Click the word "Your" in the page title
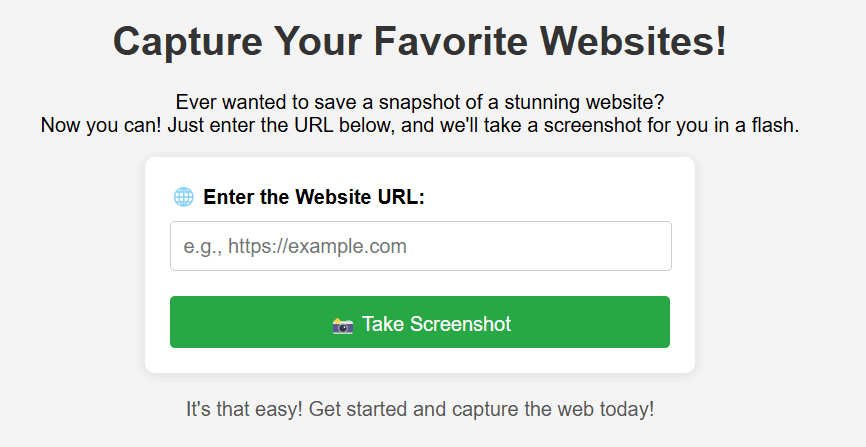The width and height of the screenshot is (866, 447). pyautogui.click(x=318, y=41)
